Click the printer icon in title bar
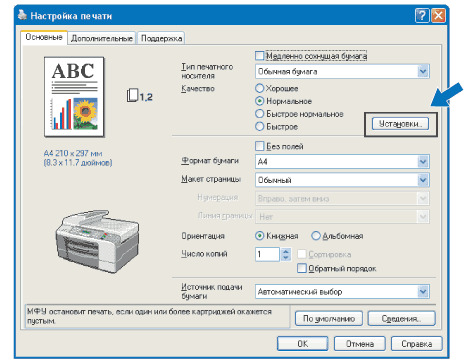The image size is (472, 362). pyautogui.click(x=22, y=15)
